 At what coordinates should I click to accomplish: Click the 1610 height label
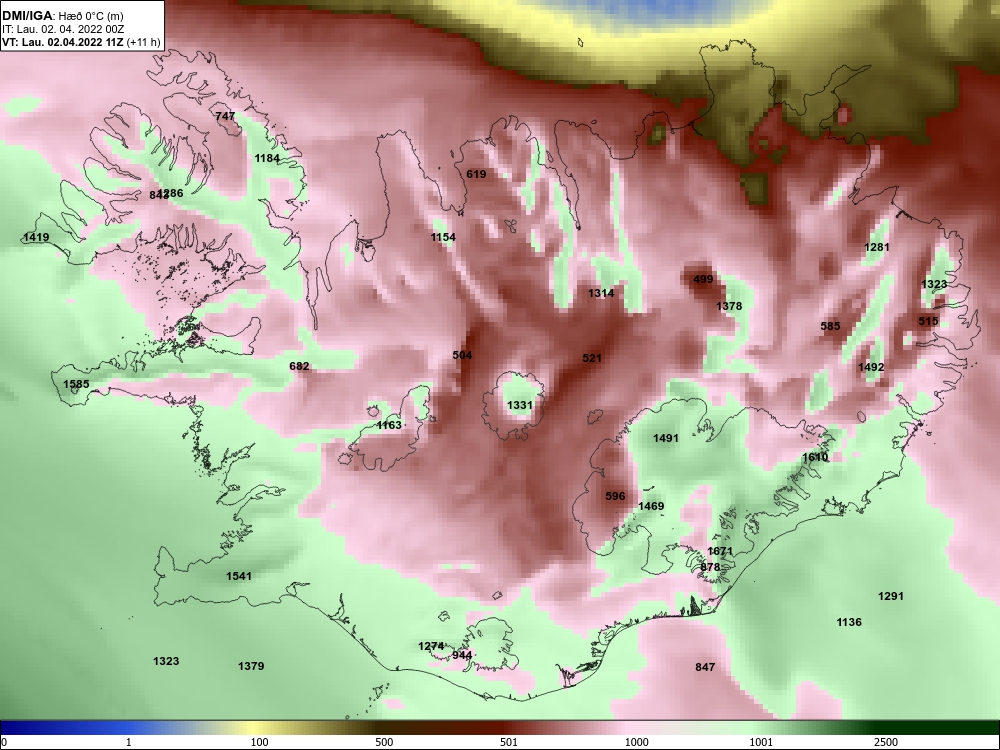coord(815,457)
